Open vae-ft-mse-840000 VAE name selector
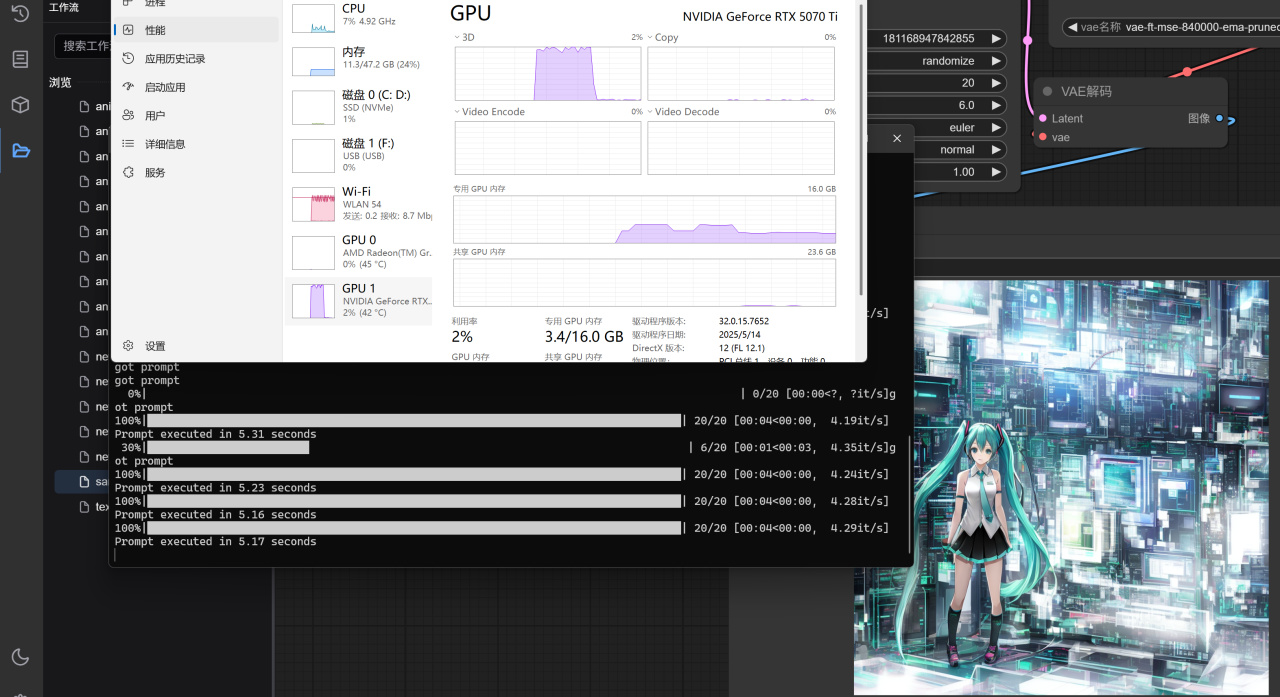Screen dimensions: 1280x697 click(x=1170, y=27)
